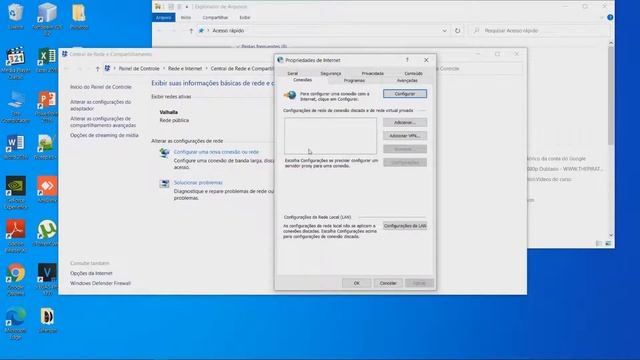The image size is (640, 360).
Task: Launch the Word desktop shortcut
Action: pyautogui.click(x=16, y=147)
